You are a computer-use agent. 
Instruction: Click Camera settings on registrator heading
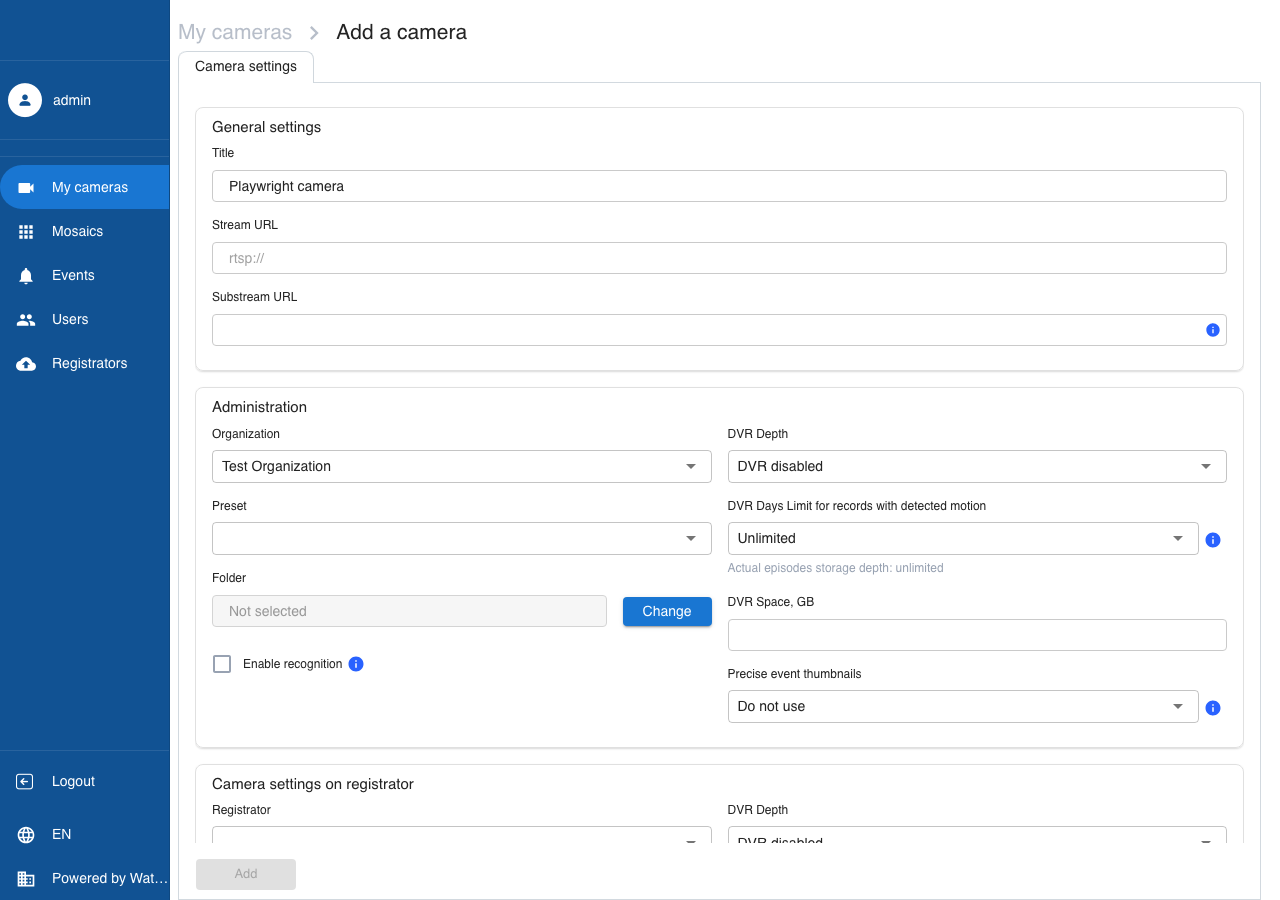tap(313, 784)
